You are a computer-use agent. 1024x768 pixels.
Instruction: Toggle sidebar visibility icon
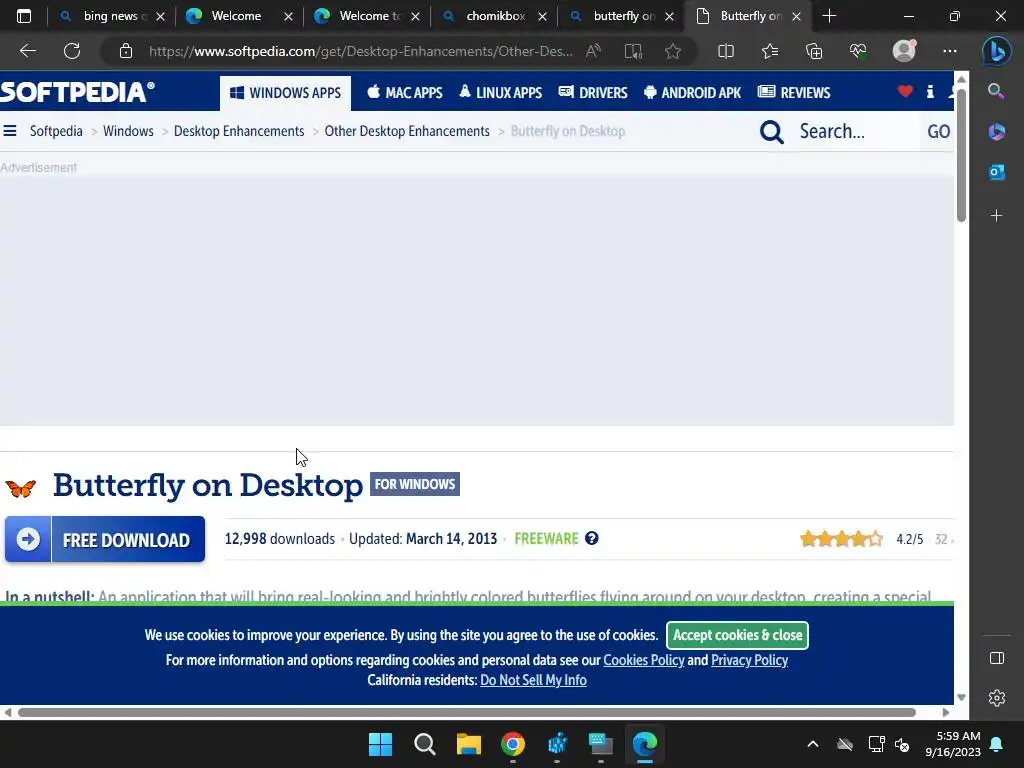(x=997, y=658)
